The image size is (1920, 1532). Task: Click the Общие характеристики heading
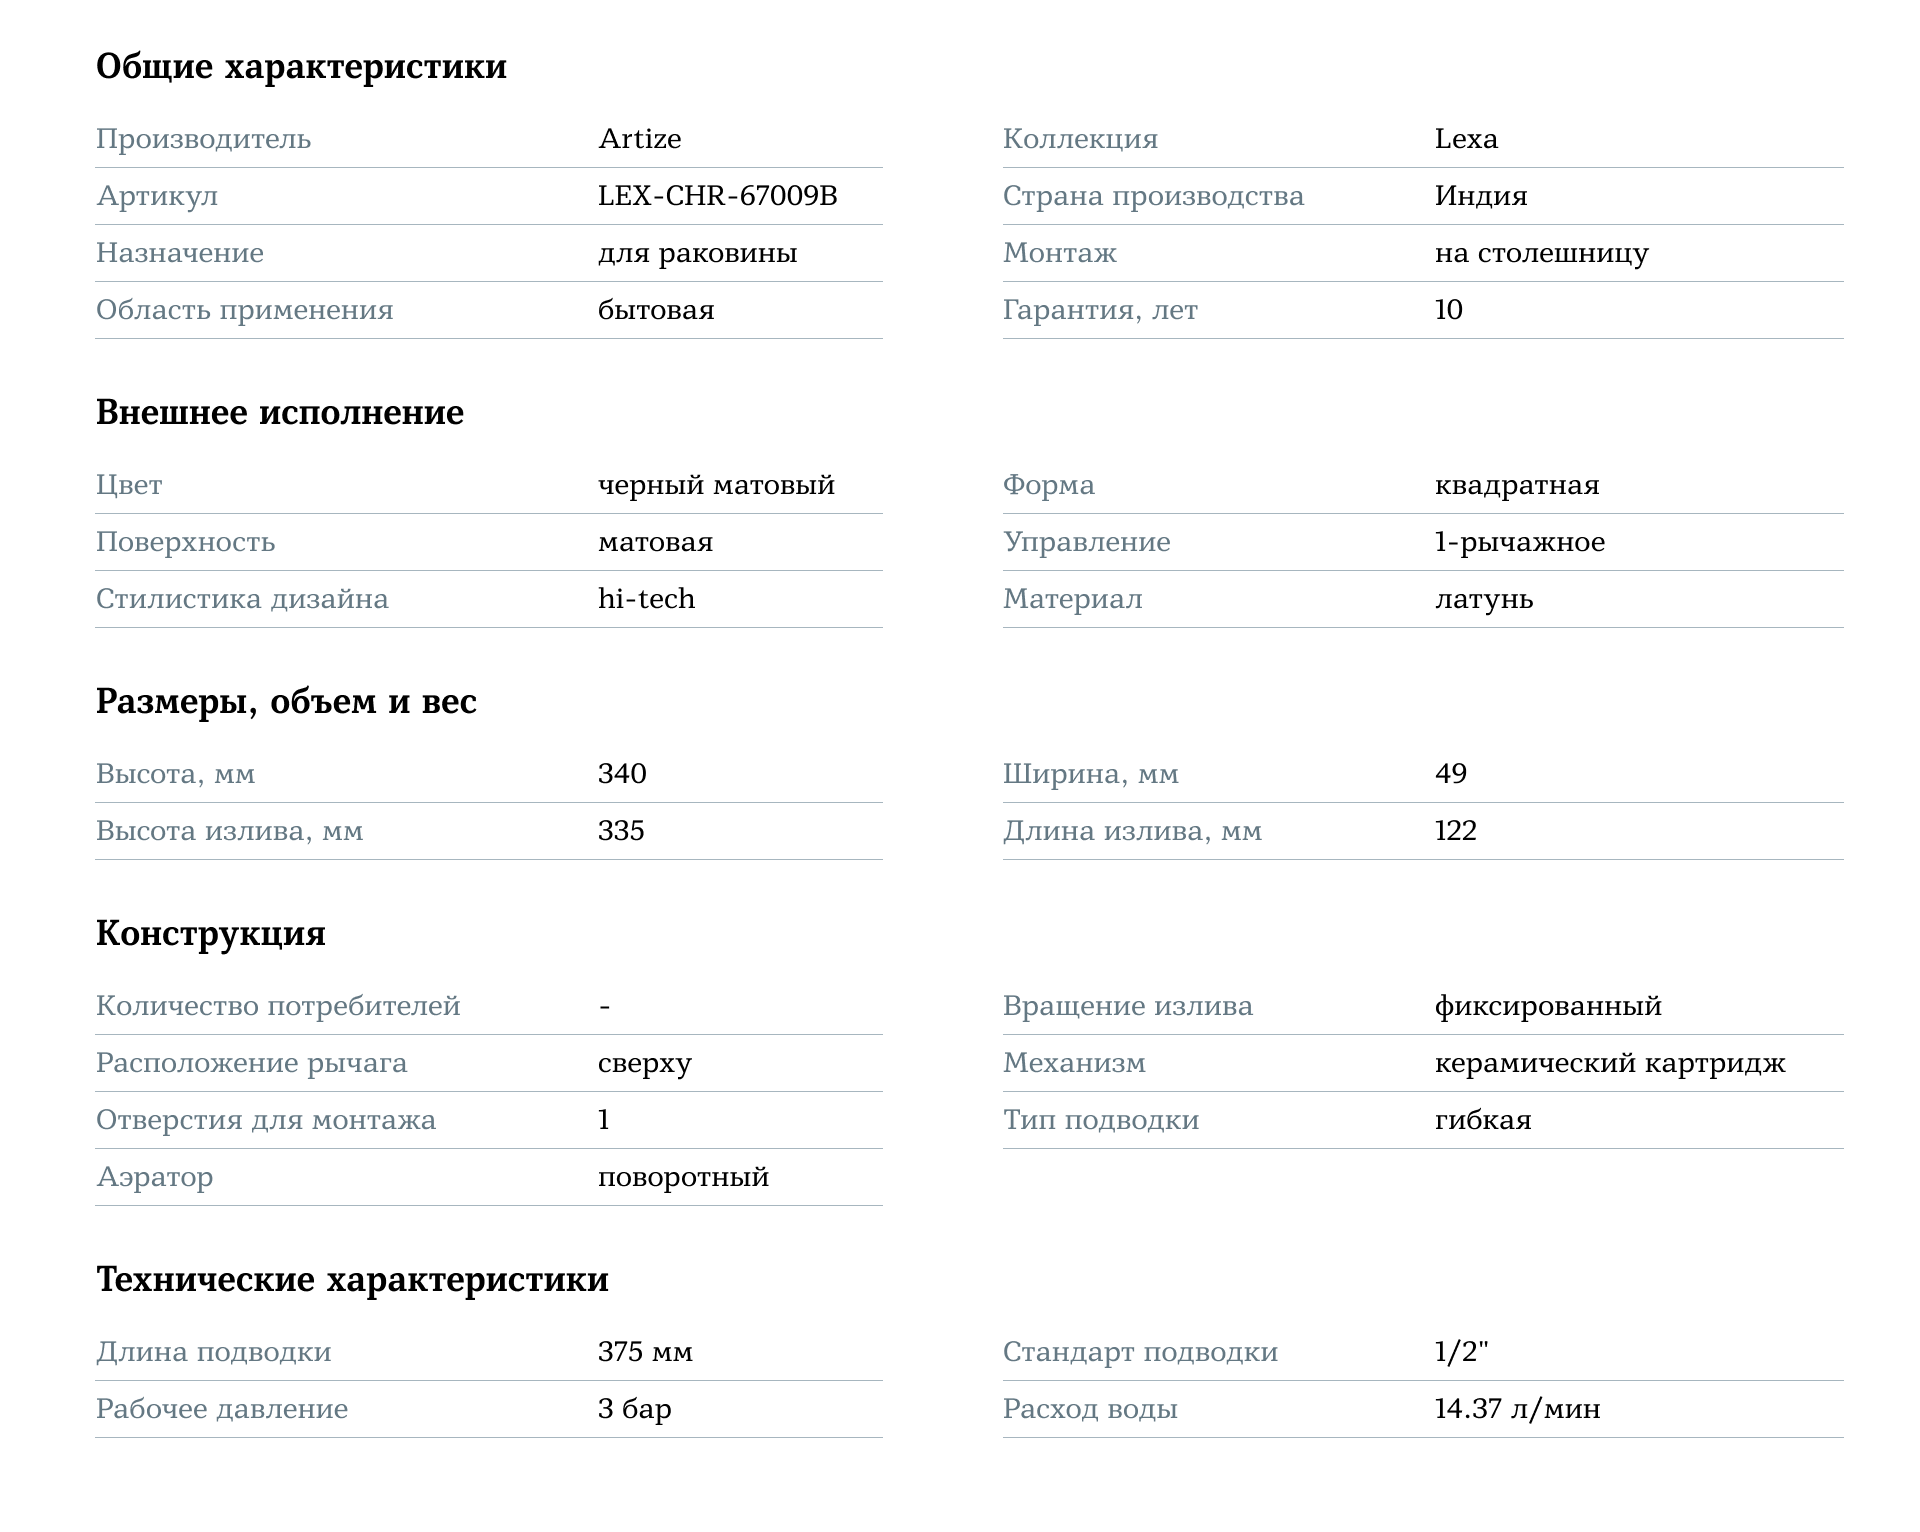[x=301, y=67]
